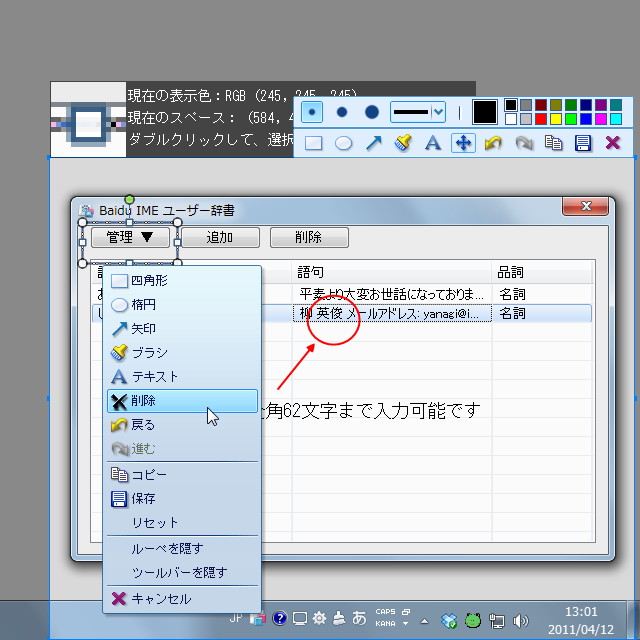Select the rectangle tool in annotation toolbar
The width and height of the screenshot is (640, 640).
click(313, 143)
